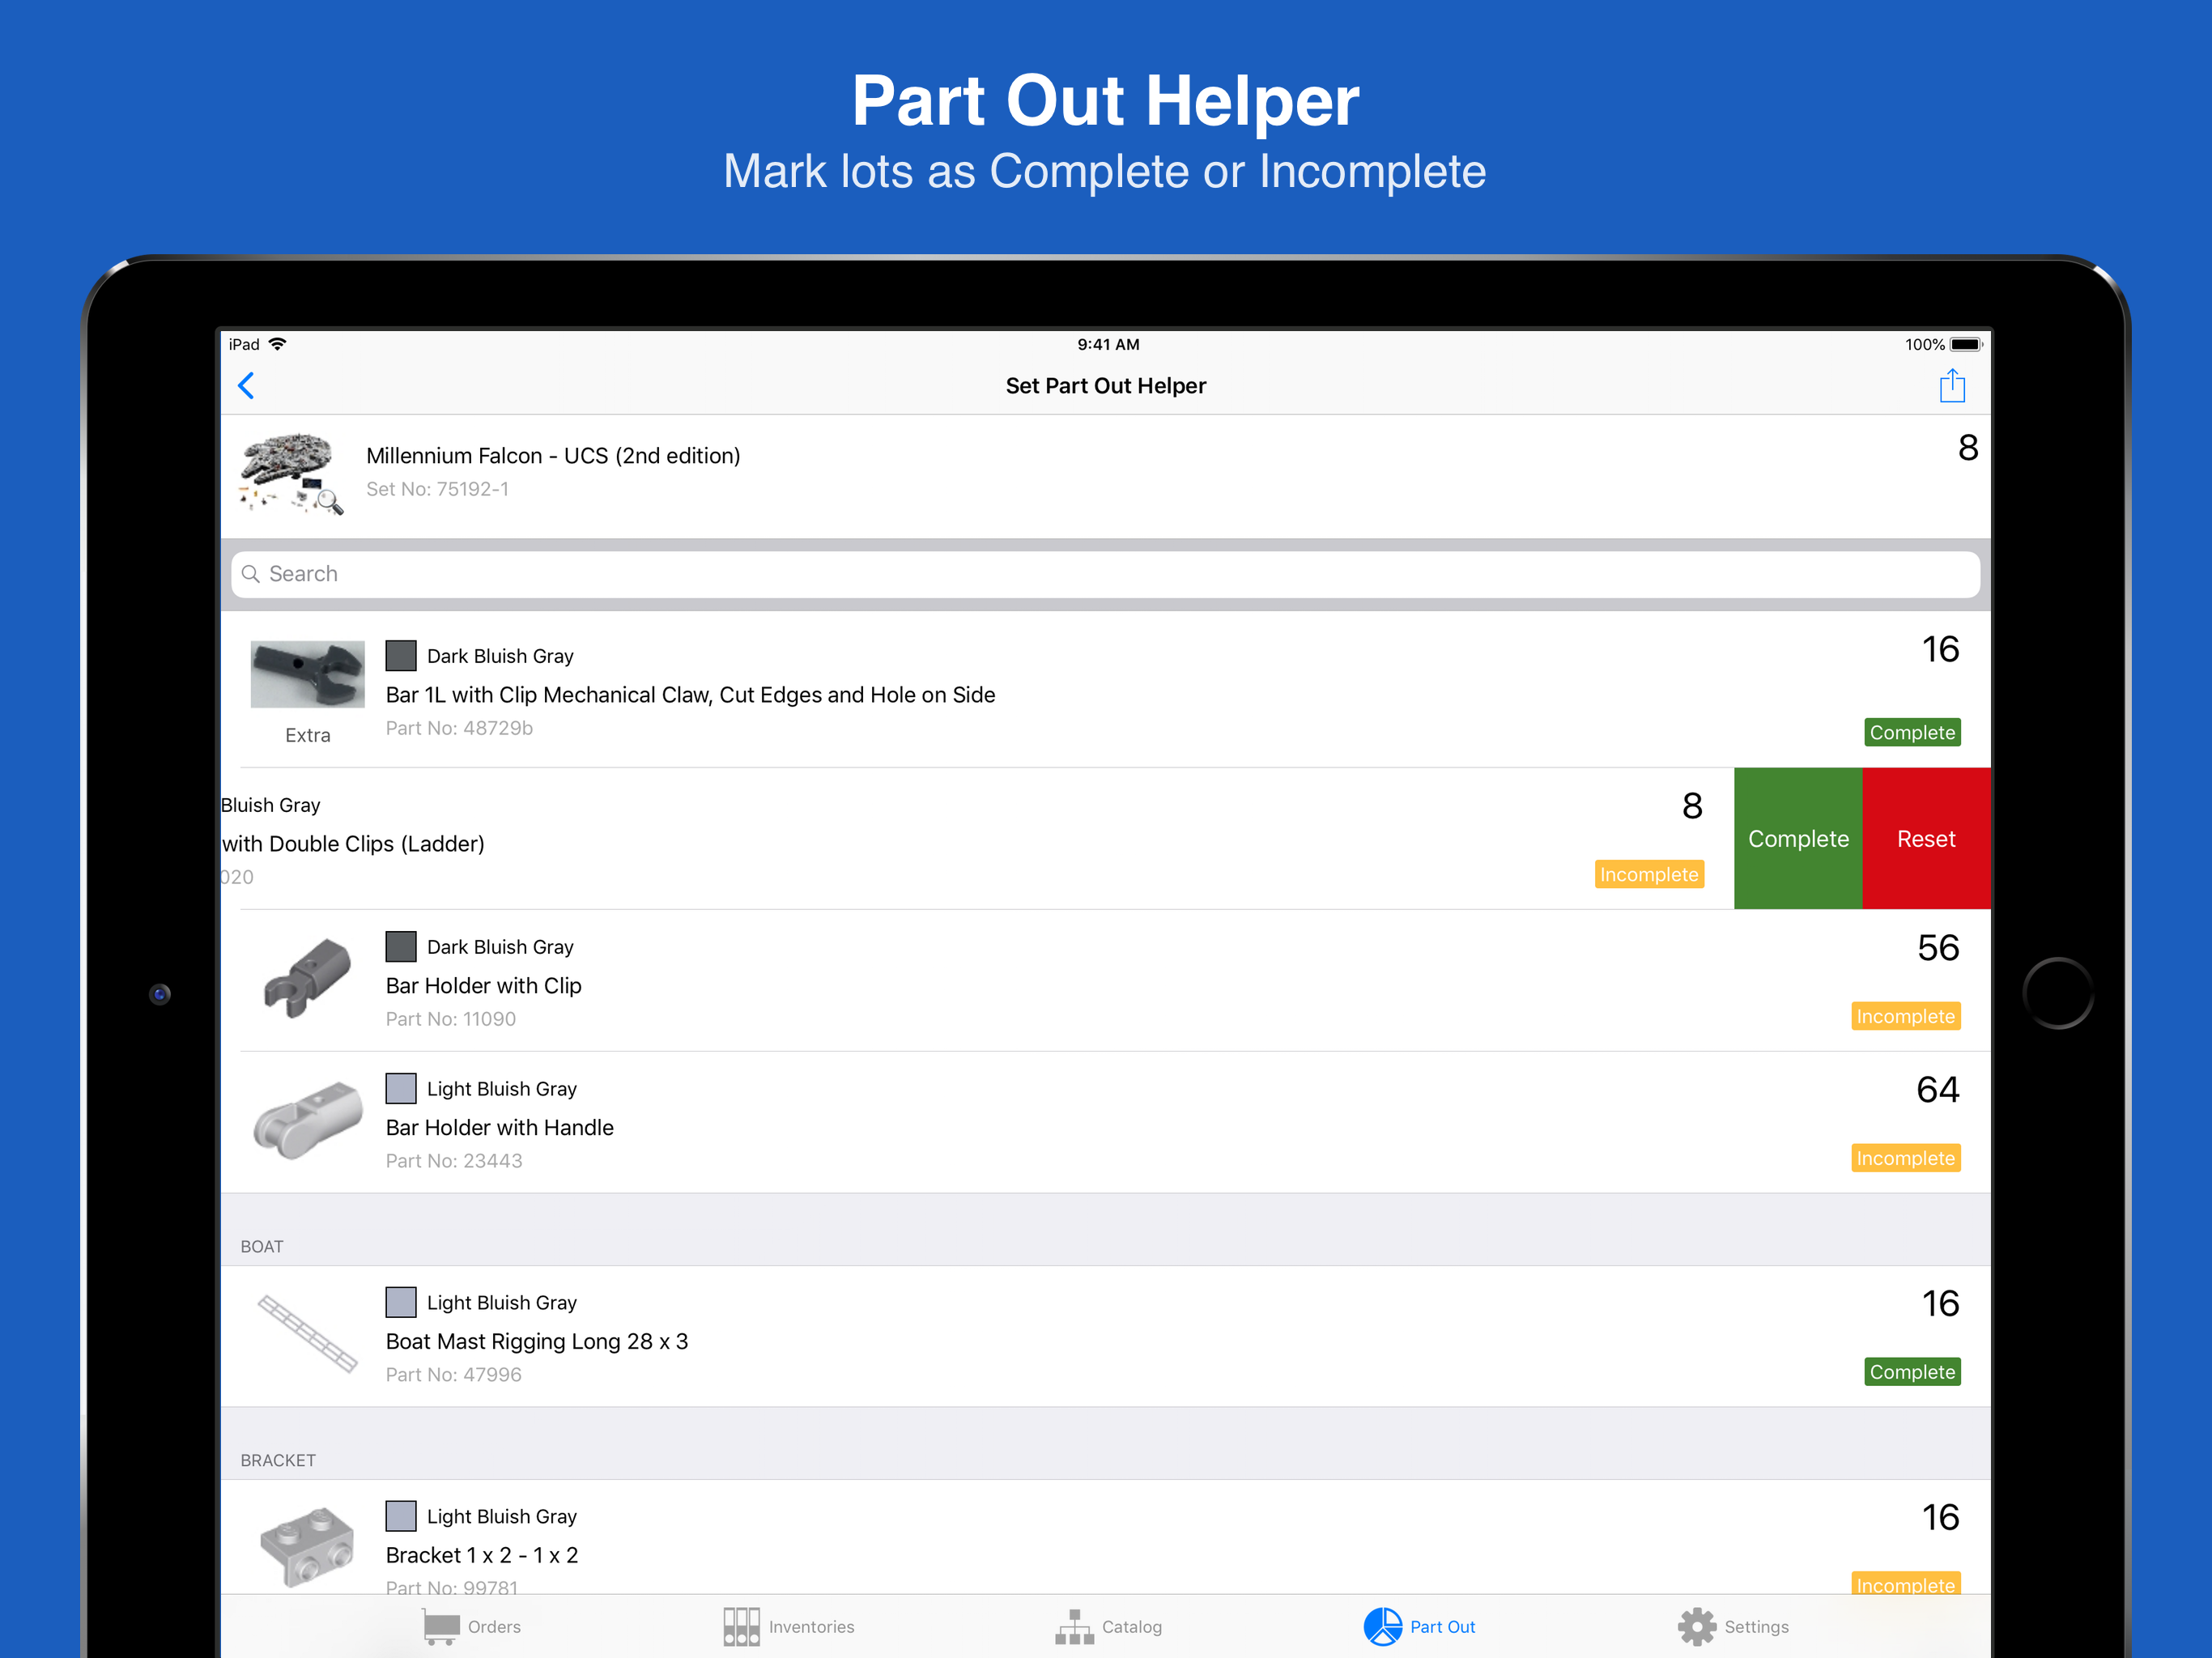Tap the Complete badge on part 48729b
2212x1658 pixels.
coord(1912,732)
